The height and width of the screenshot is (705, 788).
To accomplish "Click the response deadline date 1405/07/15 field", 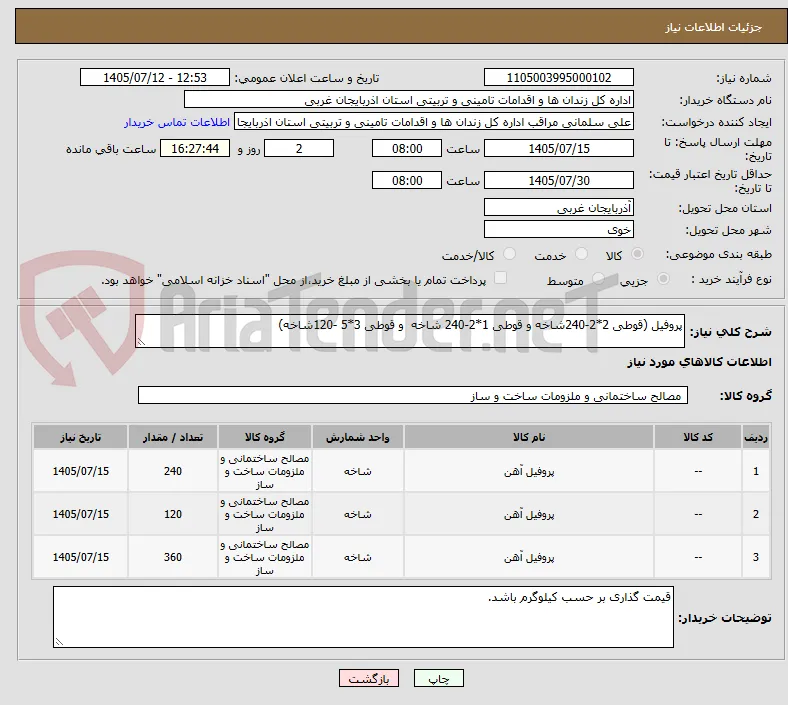I will coord(558,148).
